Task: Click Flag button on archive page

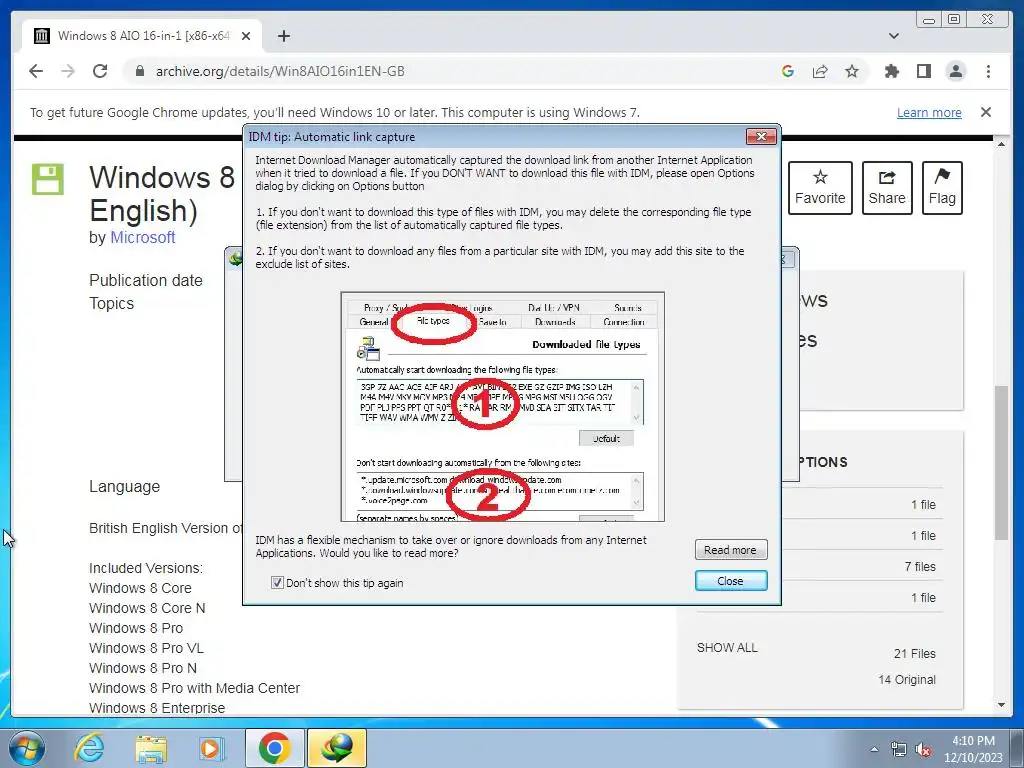Action: click(x=942, y=188)
